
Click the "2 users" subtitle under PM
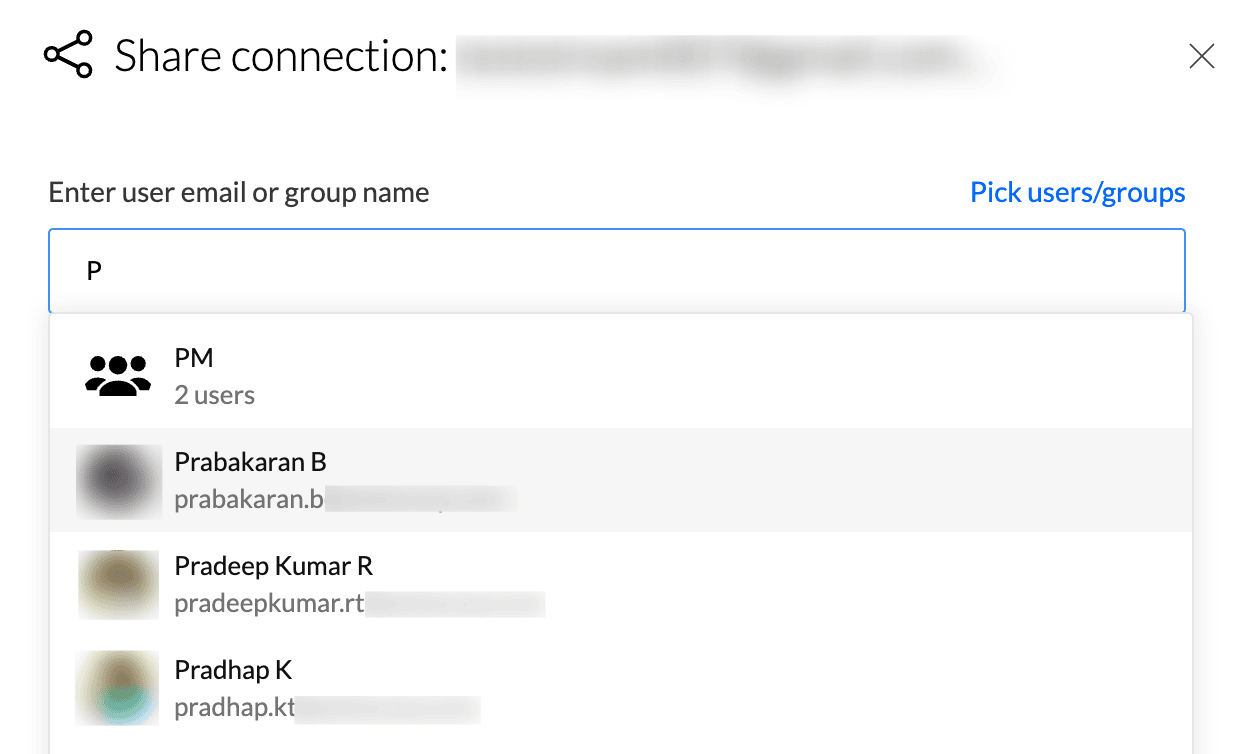click(x=214, y=395)
